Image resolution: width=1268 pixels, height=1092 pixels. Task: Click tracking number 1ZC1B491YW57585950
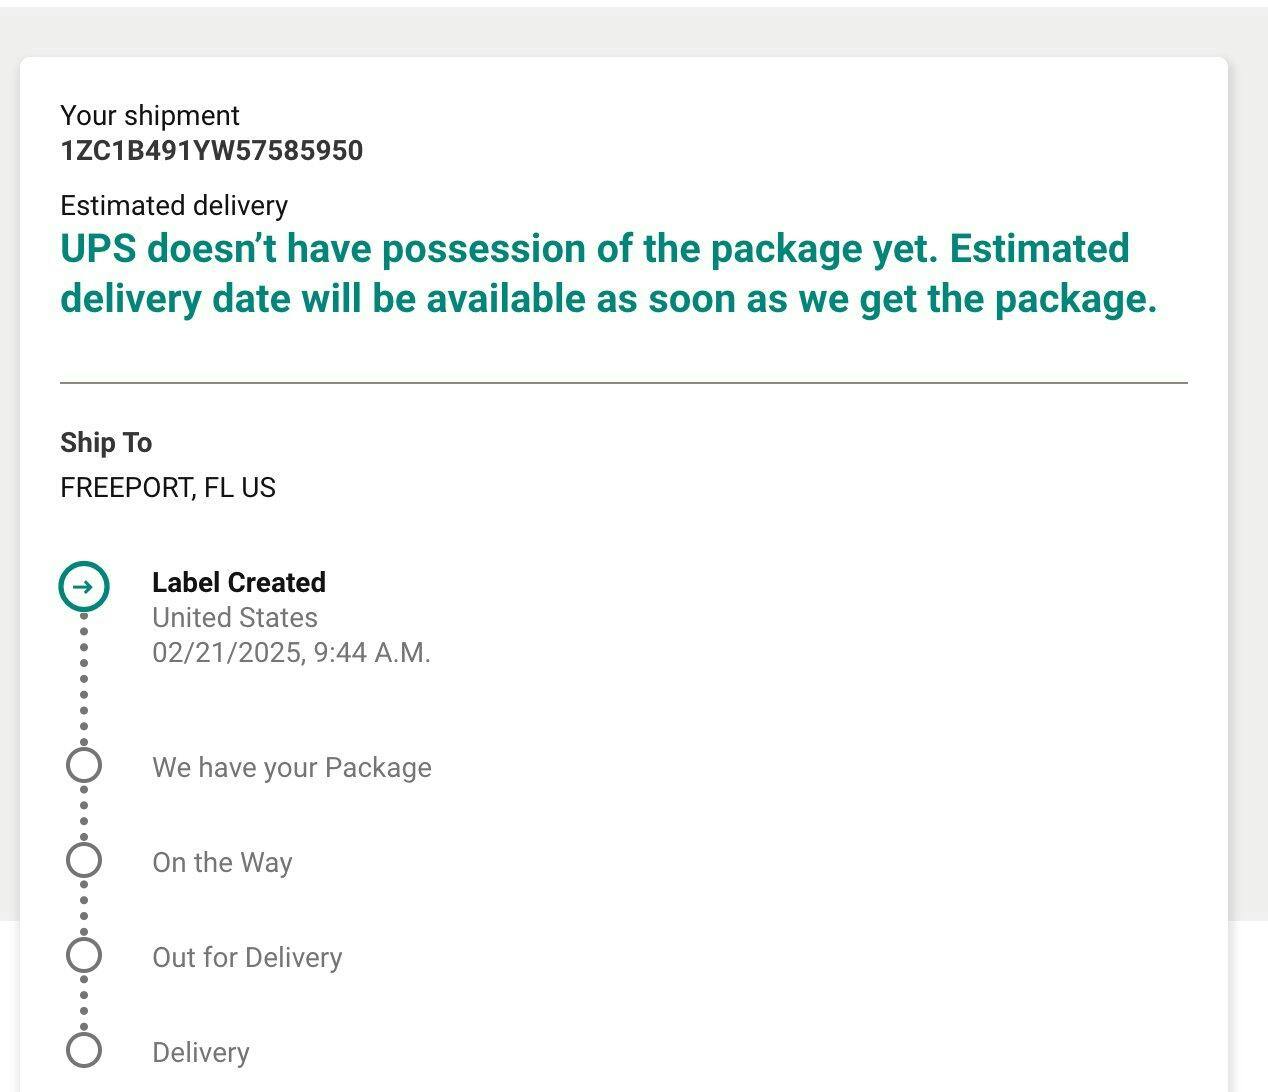point(211,151)
